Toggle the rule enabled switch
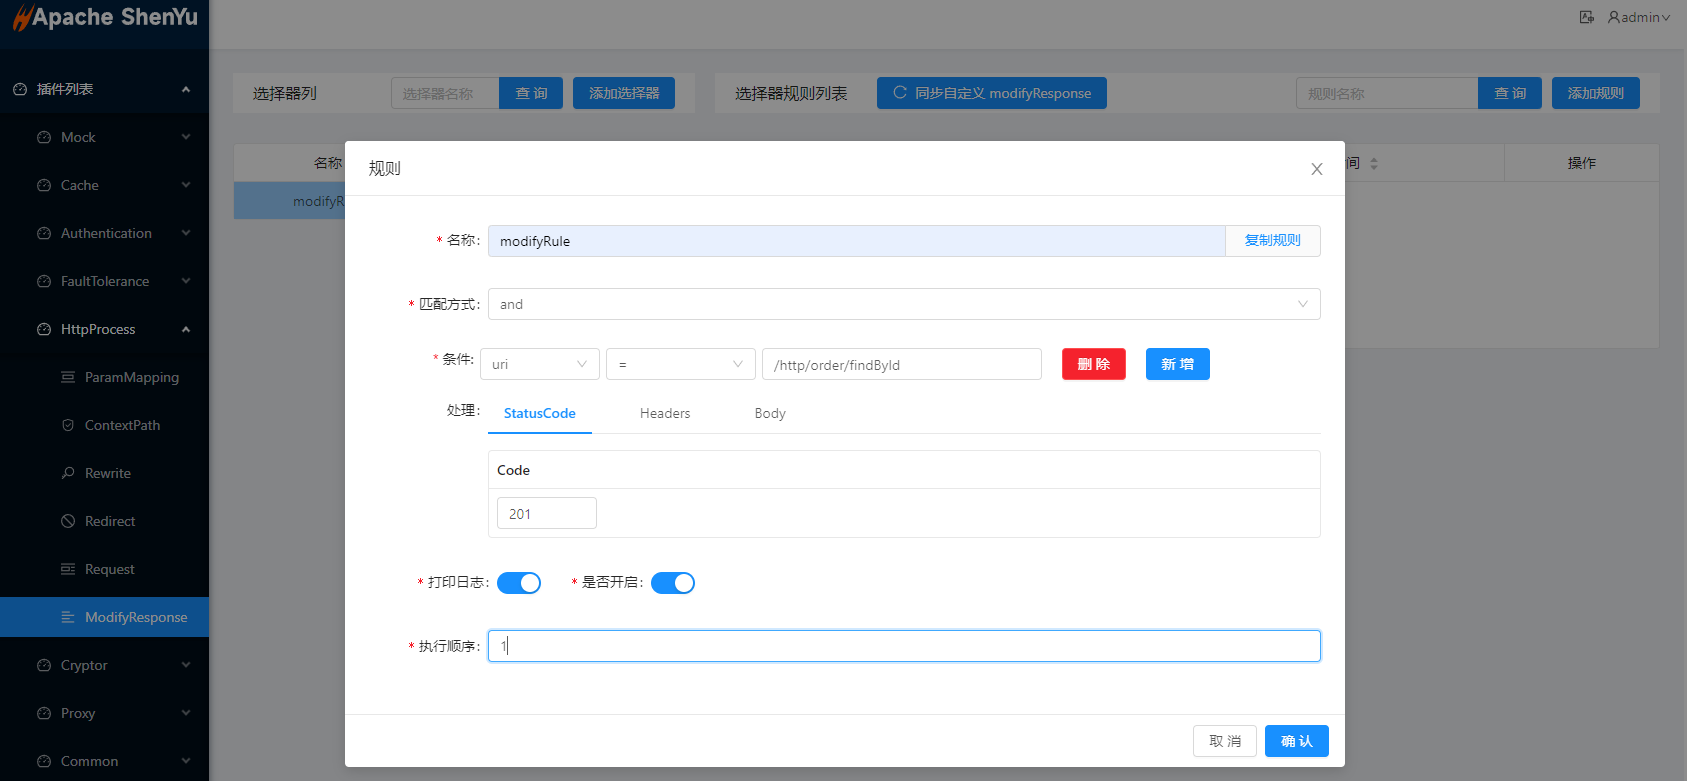This screenshot has height=781, width=1687. pos(673,583)
